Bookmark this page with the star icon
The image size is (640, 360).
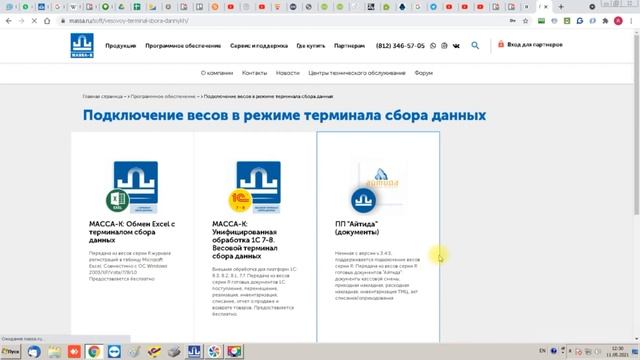coord(525,20)
